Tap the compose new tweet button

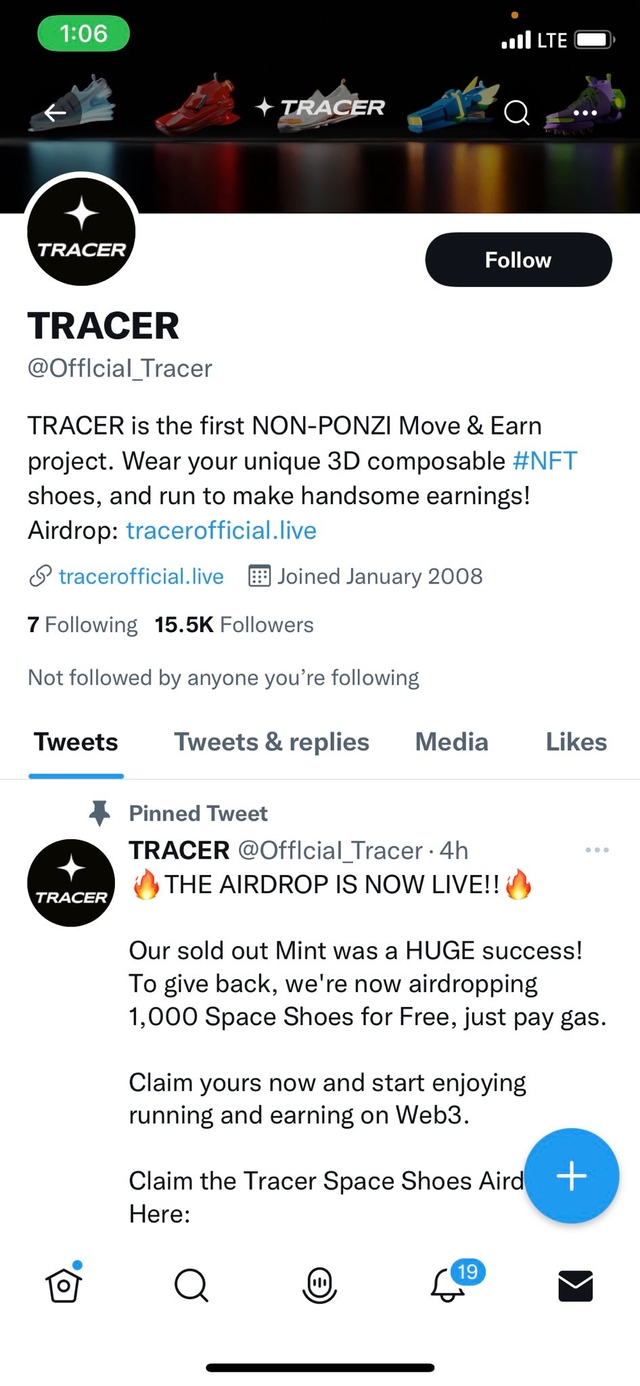tap(571, 1176)
